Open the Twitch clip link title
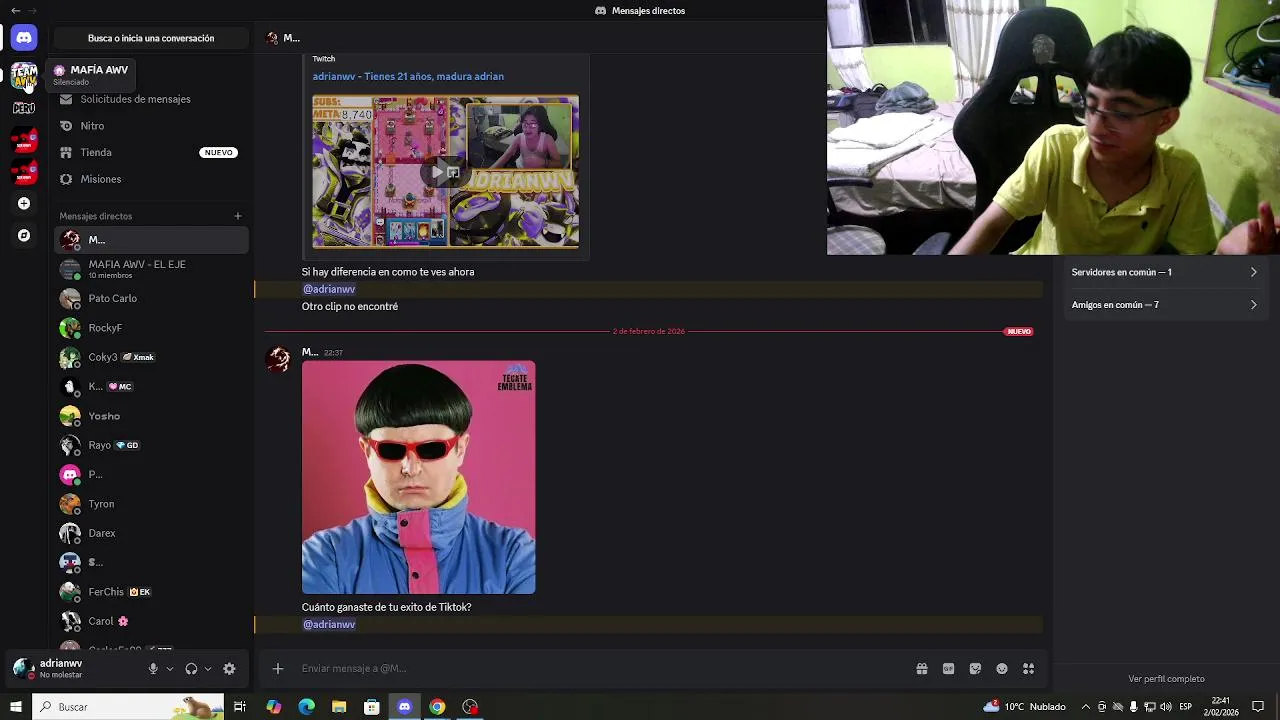1280x720 pixels. (x=408, y=76)
